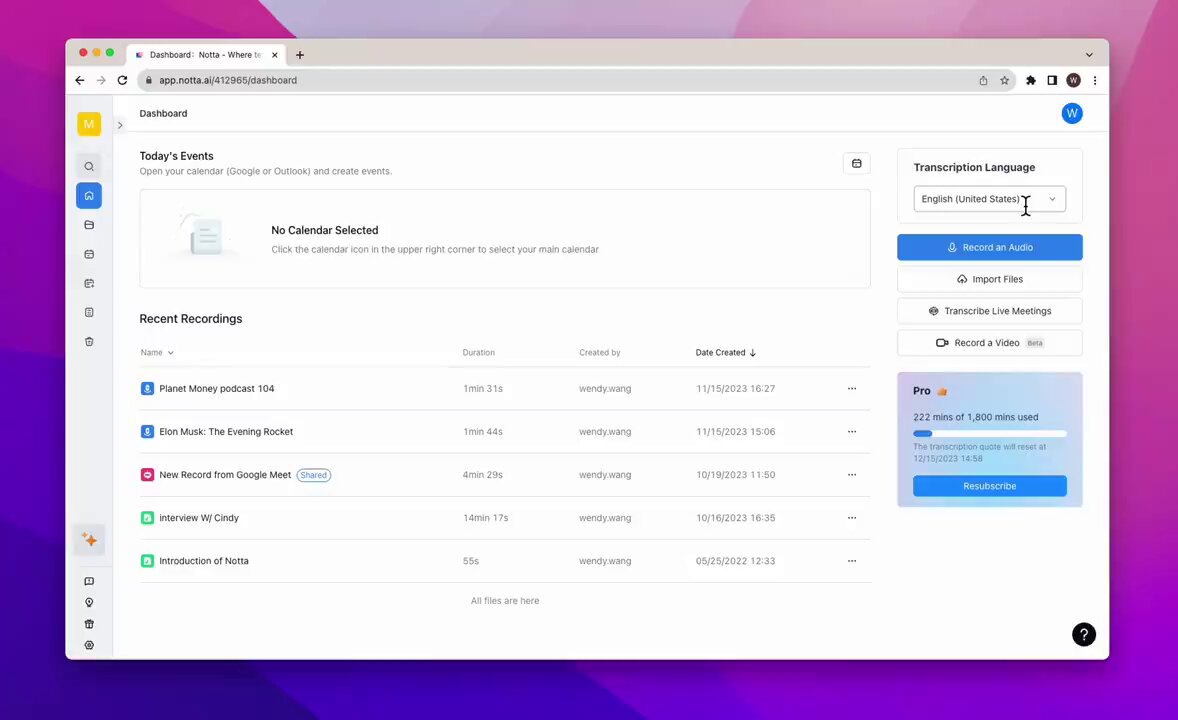Click the transcription minutes usage progress bar
This screenshot has height=720, width=1178.
pyautogui.click(x=989, y=434)
